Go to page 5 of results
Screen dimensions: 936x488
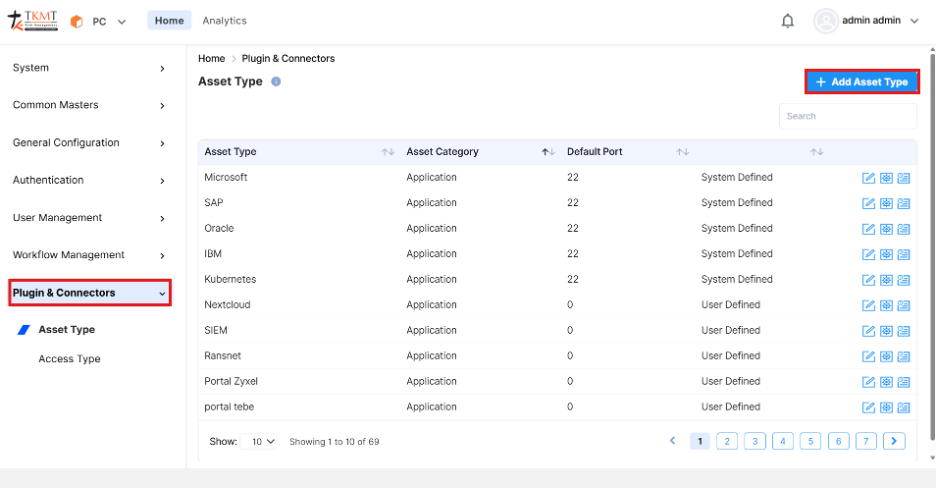click(811, 441)
